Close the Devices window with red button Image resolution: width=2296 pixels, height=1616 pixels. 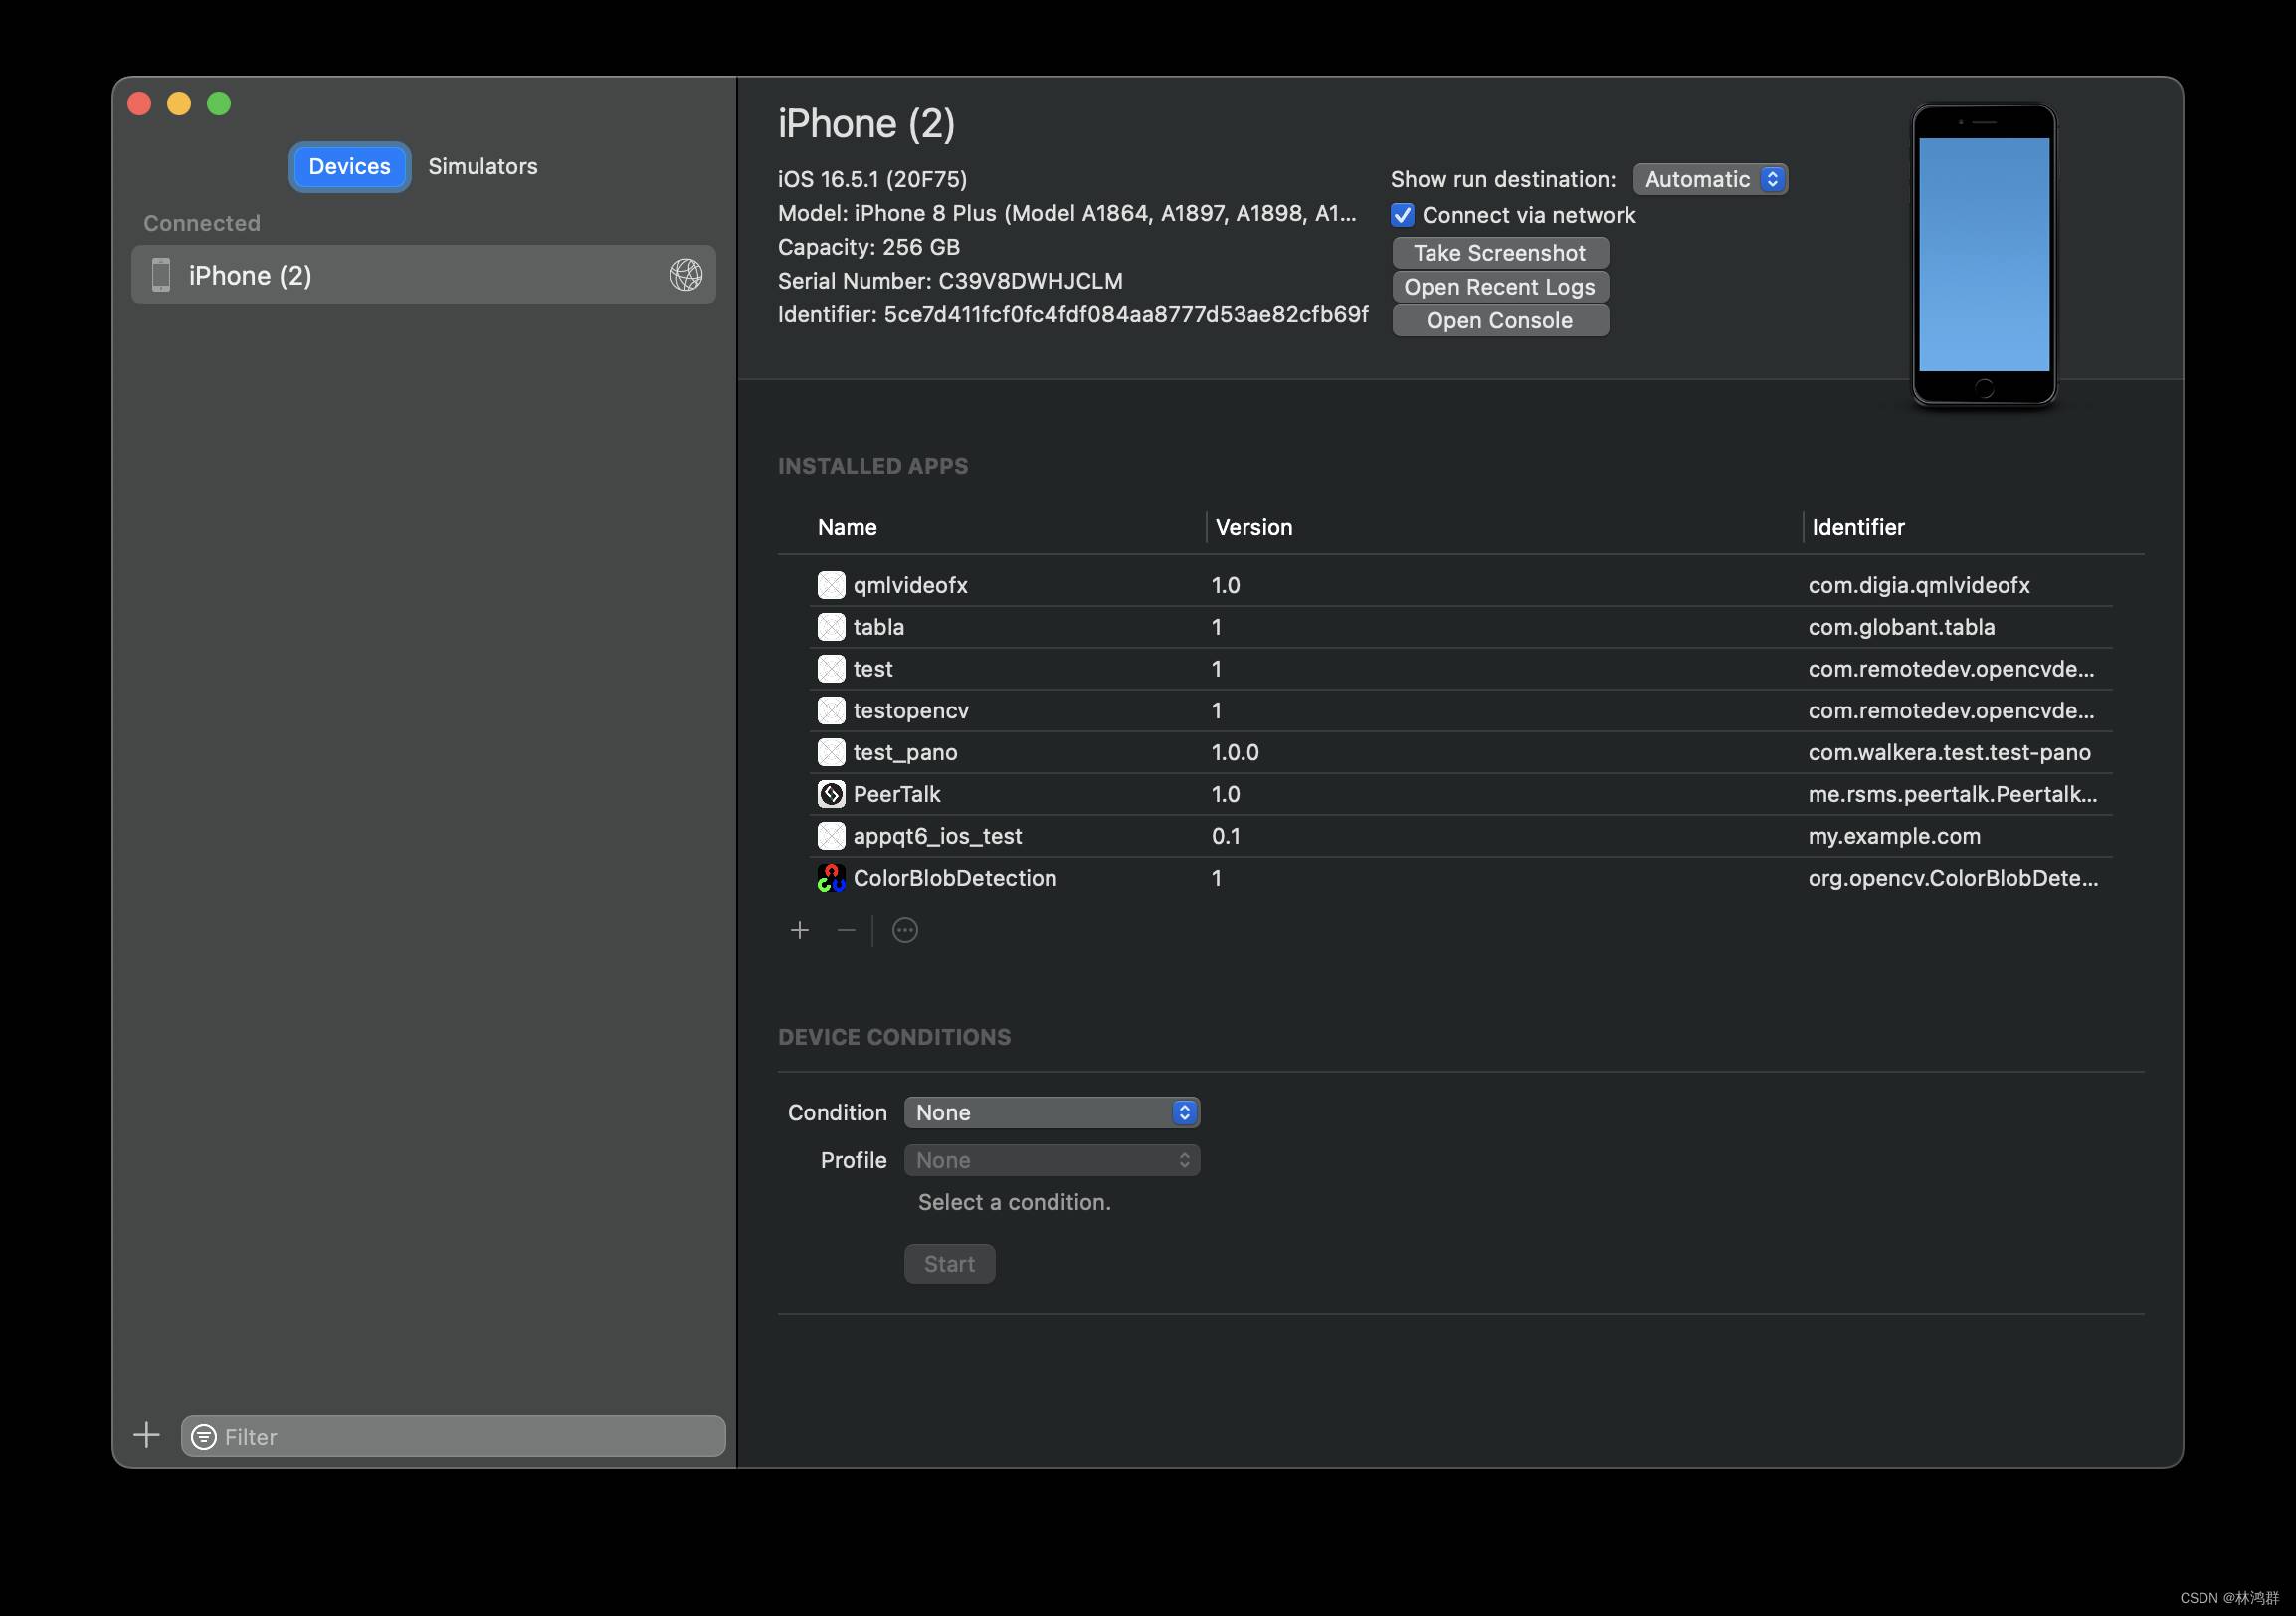[x=139, y=104]
